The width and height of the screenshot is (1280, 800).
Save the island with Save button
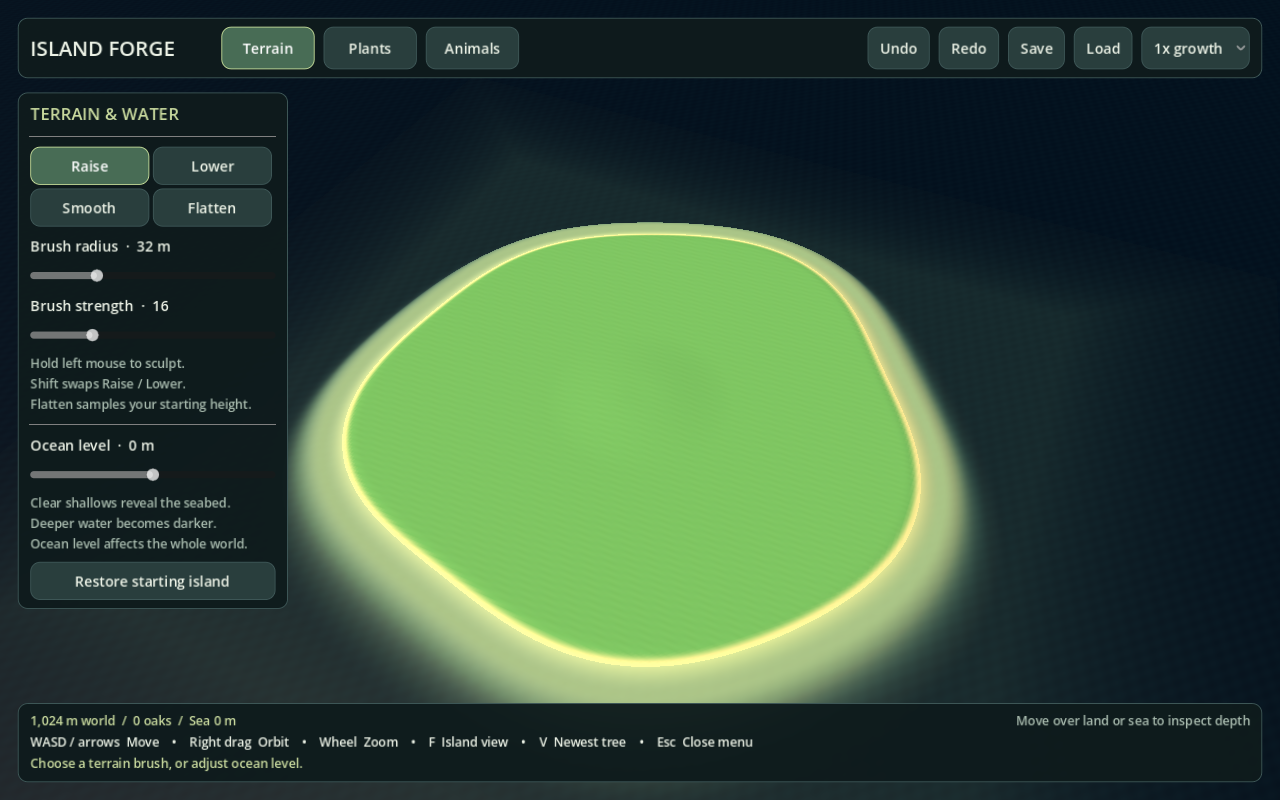[x=1036, y=48]
